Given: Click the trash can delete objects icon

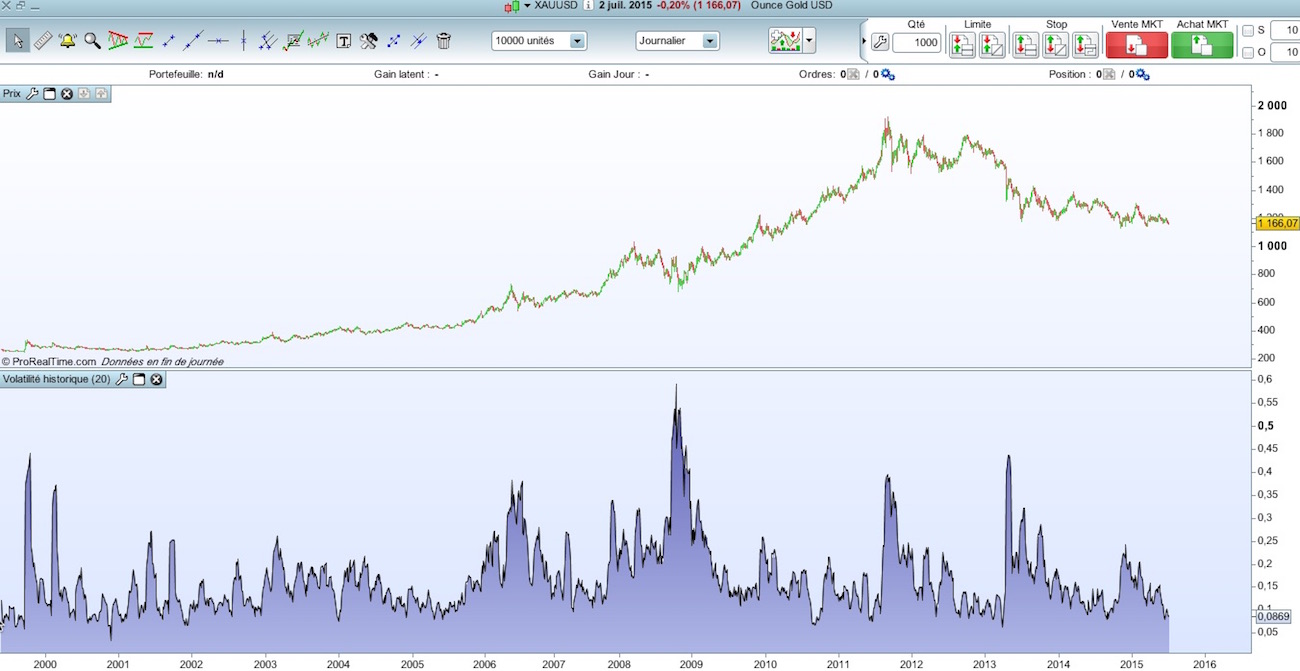Looking at the screenshot, I should pyautogui.click(x=444, y=41).
